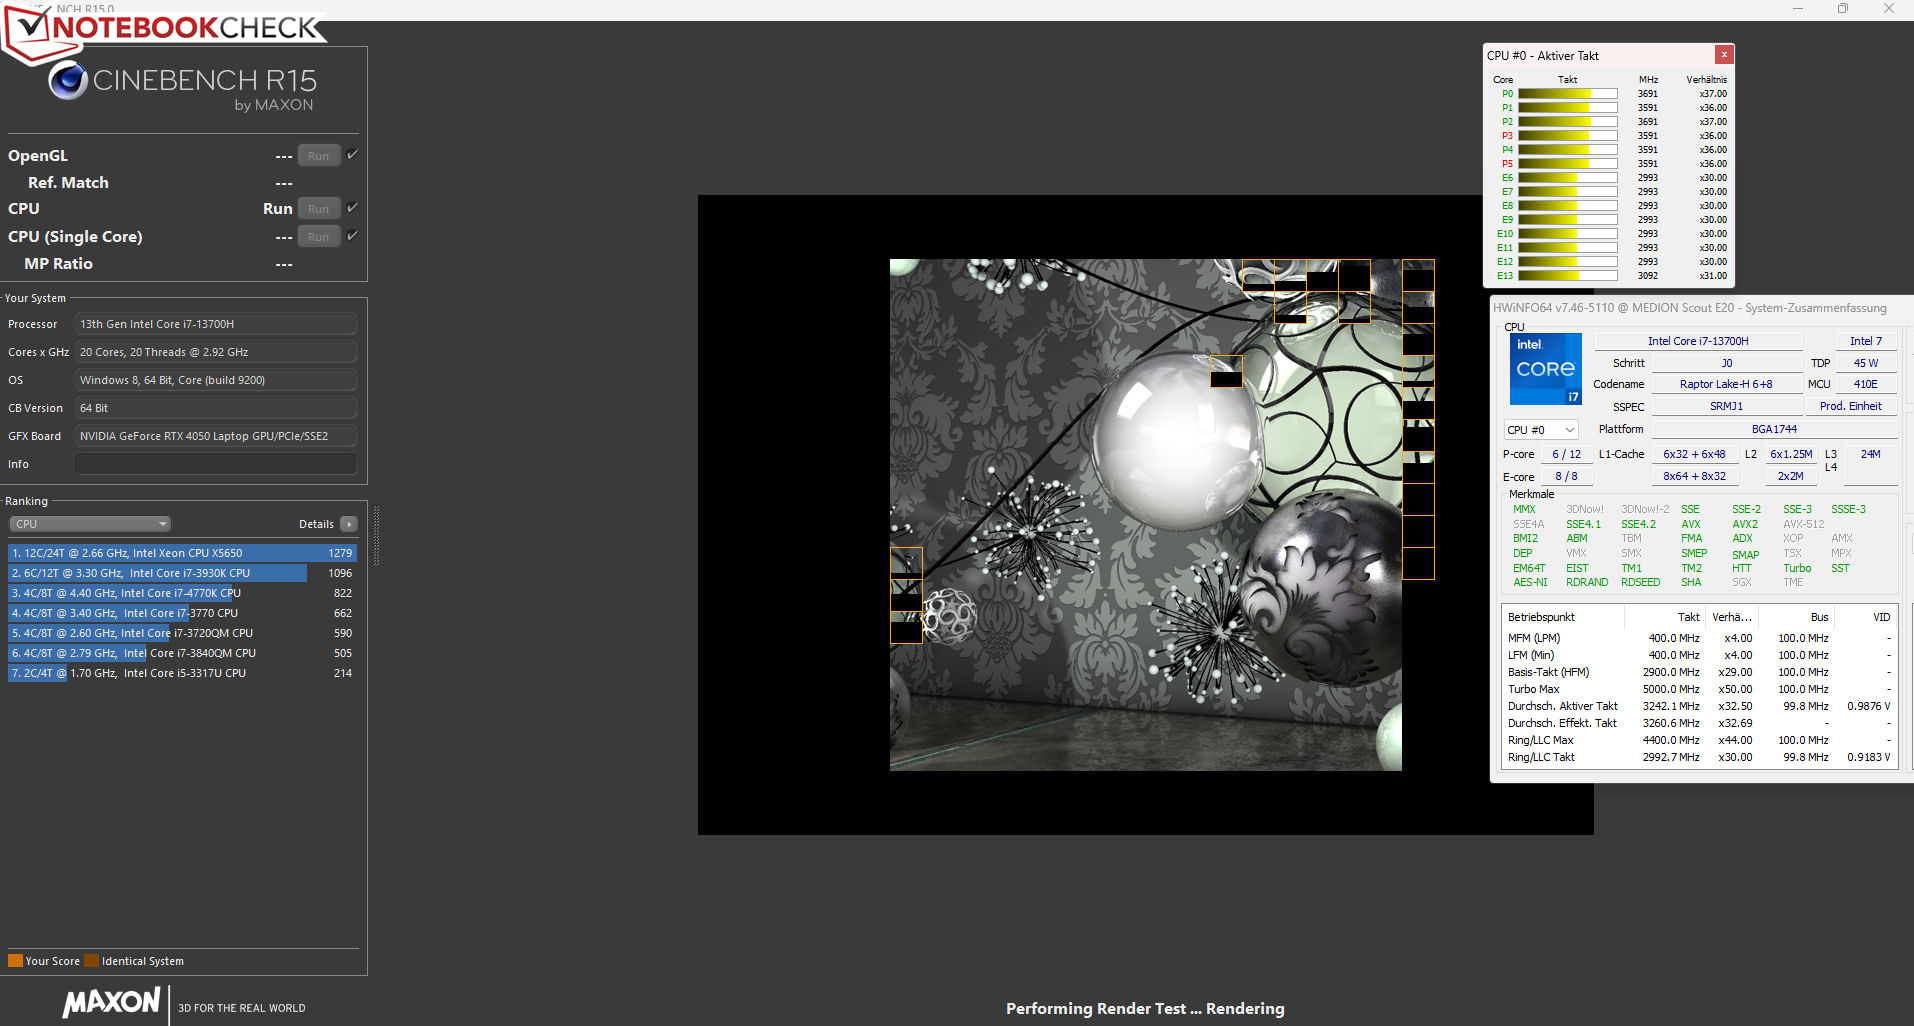Click the Processor field showing i7-13700H

(216, 324)
